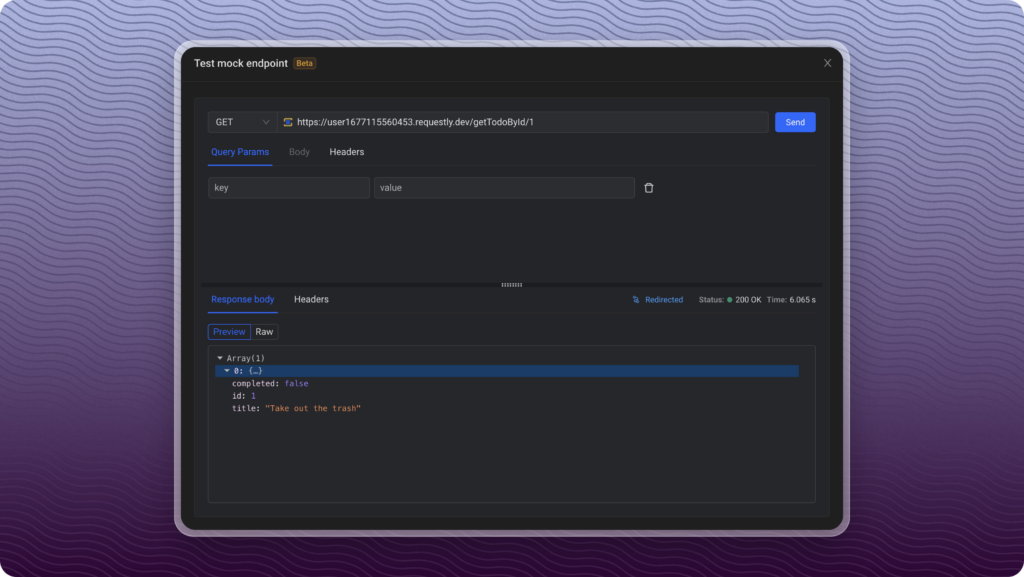Image resolution: width=1024 pixels, height=577 pixels.
Task: Select the Preview view toggle
Action: click(229, 332)
